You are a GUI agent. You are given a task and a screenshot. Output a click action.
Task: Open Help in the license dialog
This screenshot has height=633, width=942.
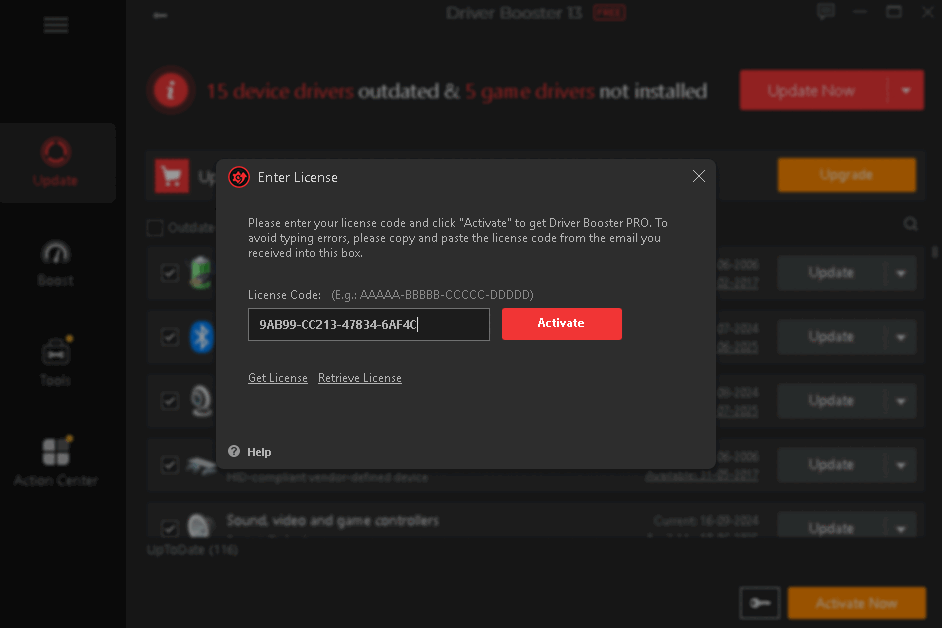point(250,452)
